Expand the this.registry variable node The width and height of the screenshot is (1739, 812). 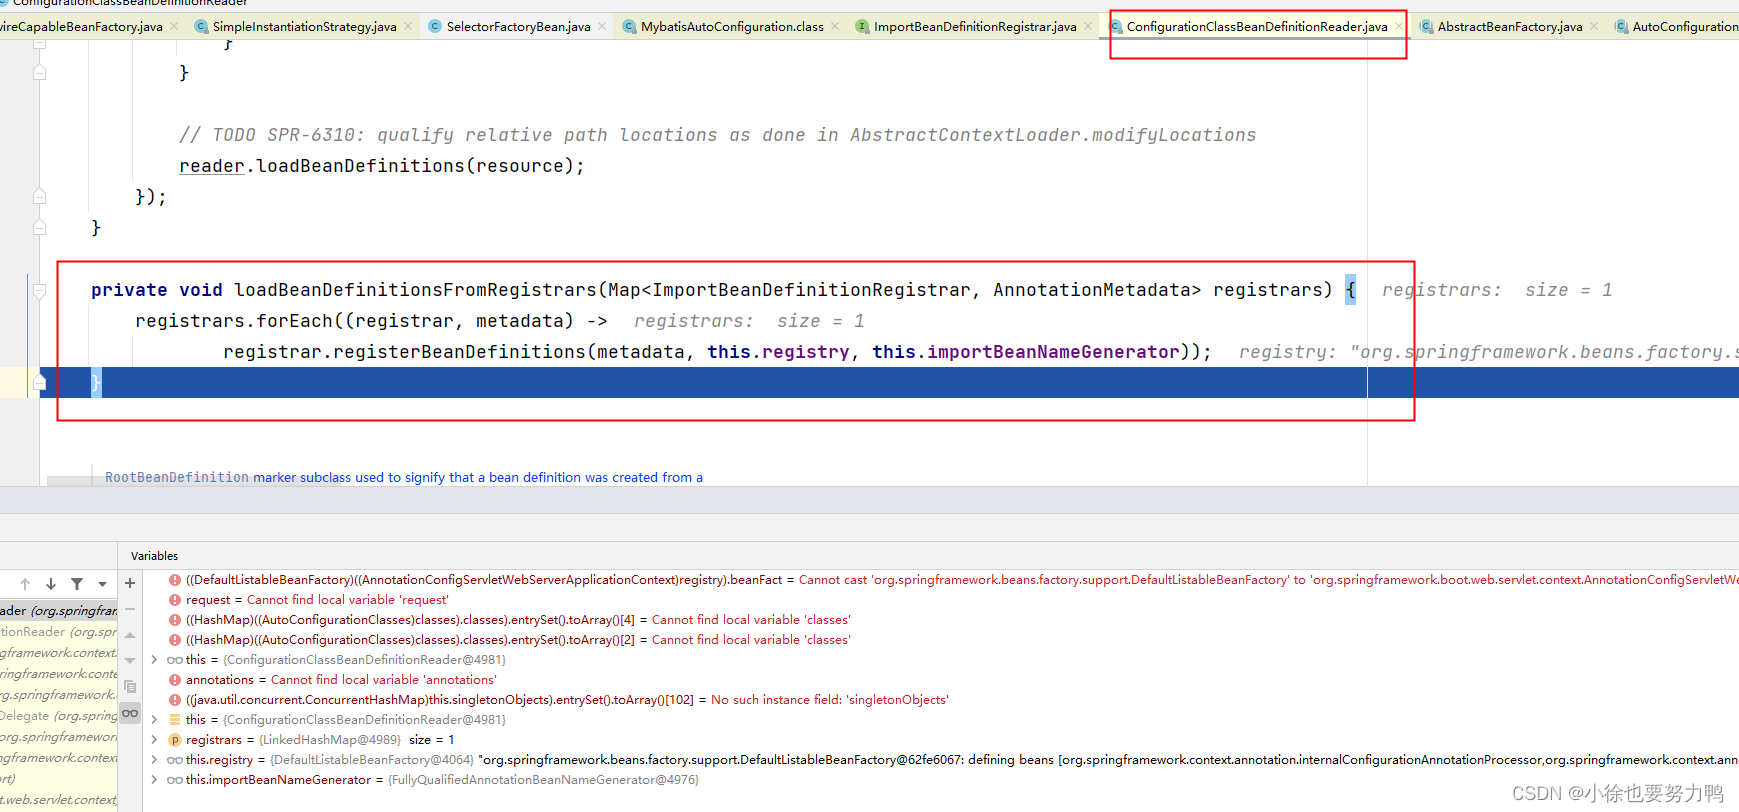tap(154, 760)
